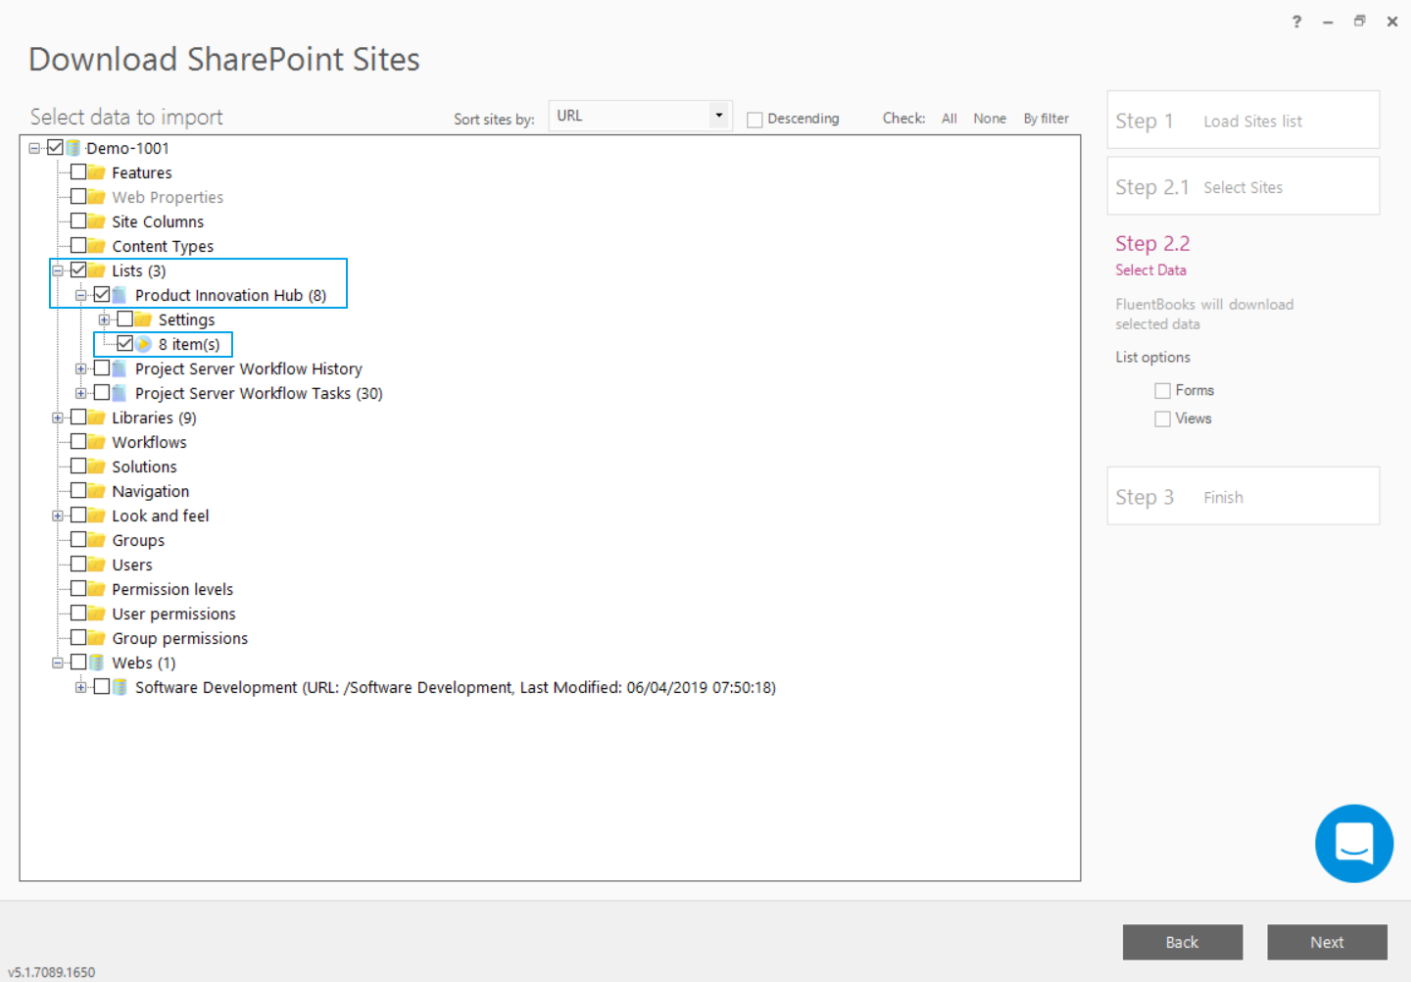Expand Project Server Workflow Tasks node

pos(81,393)
